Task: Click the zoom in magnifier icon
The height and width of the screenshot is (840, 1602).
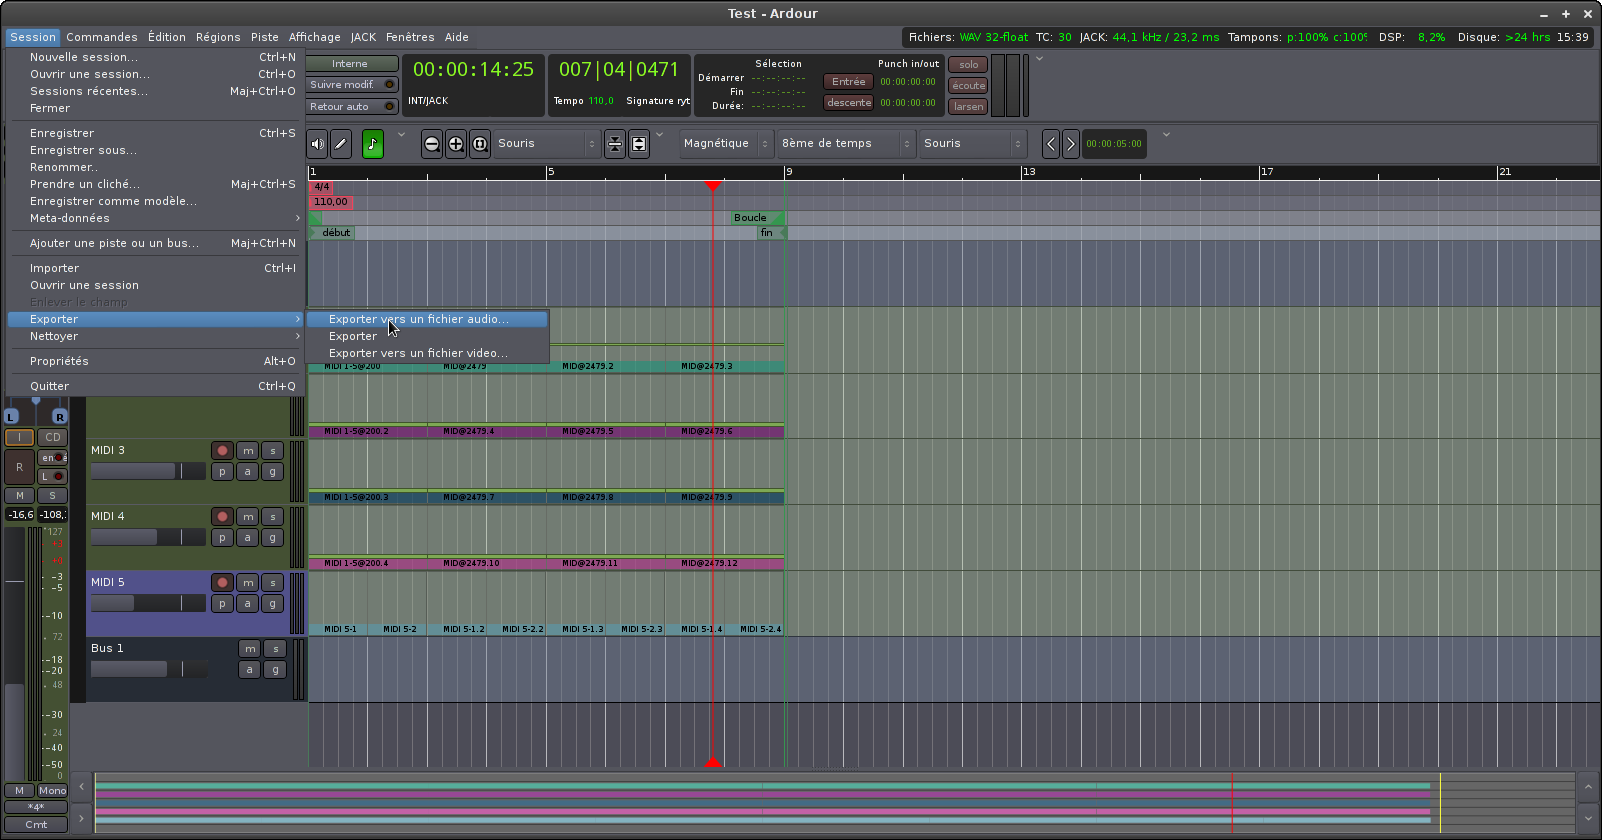Action: 456,144
